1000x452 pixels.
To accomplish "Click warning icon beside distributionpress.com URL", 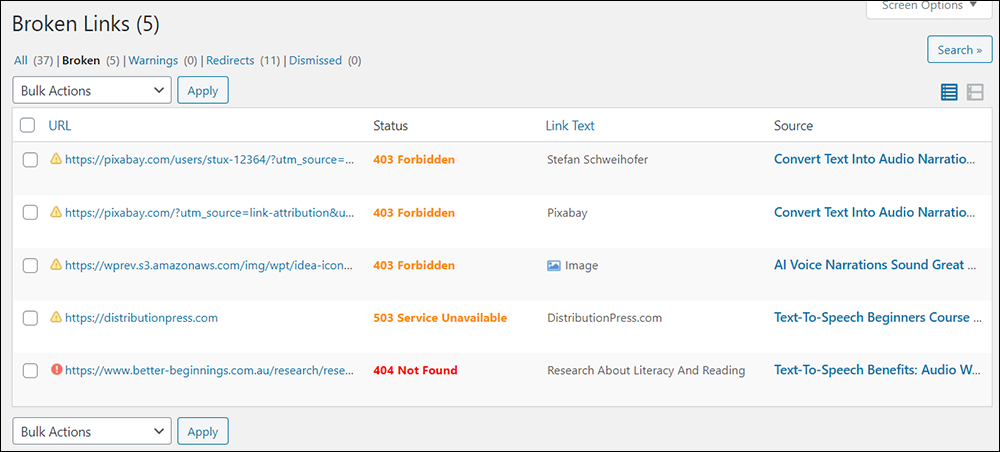I will [x=56, y=316].
